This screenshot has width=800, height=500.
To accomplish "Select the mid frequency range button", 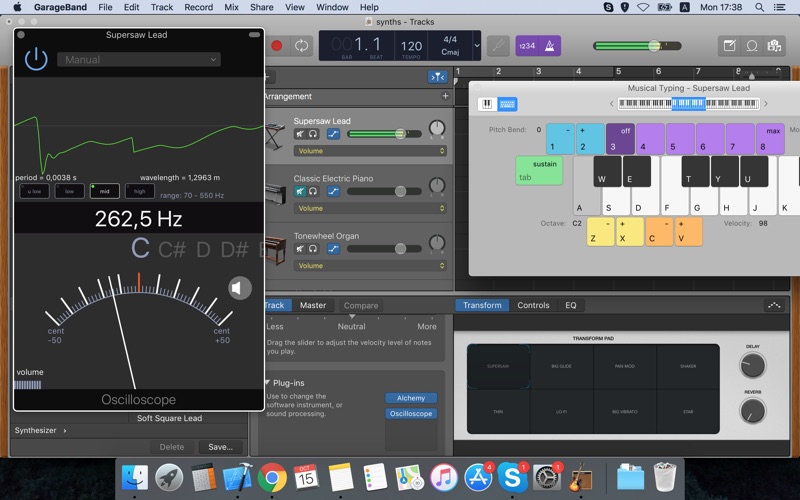I will pos(105,191).
